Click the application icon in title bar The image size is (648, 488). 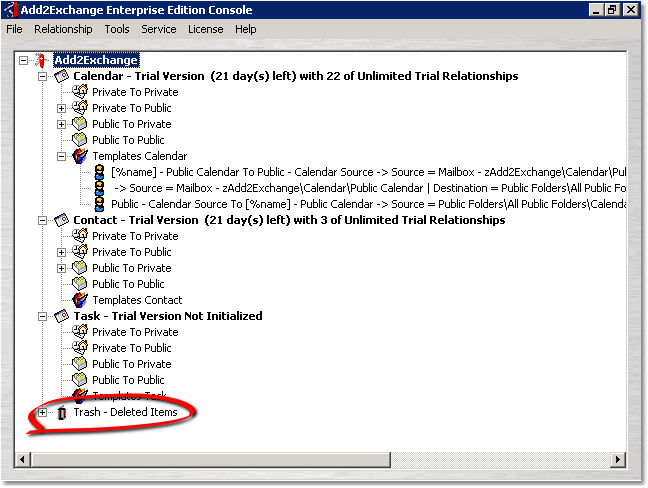[10, 10]
